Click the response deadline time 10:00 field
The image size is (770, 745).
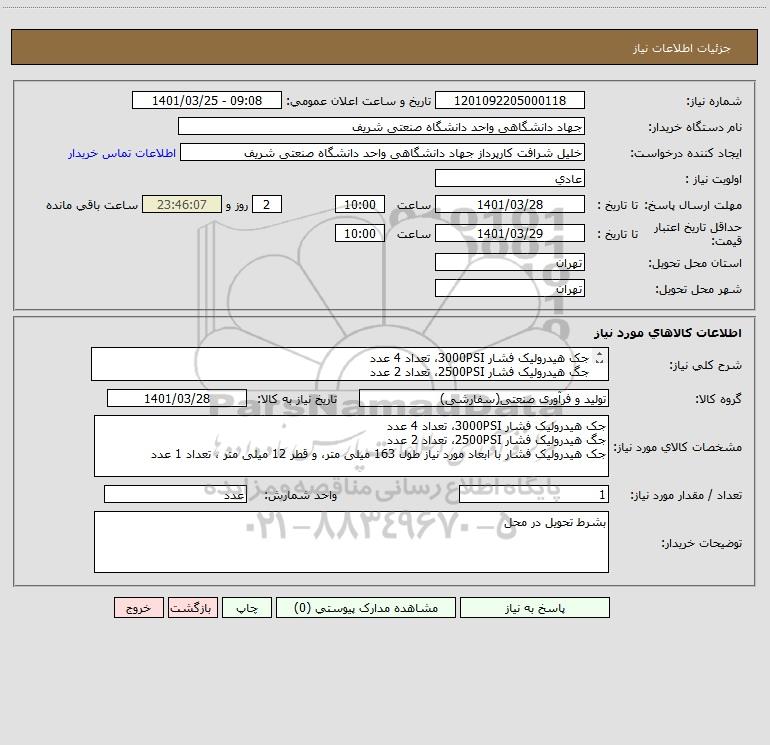click(359, 204)
